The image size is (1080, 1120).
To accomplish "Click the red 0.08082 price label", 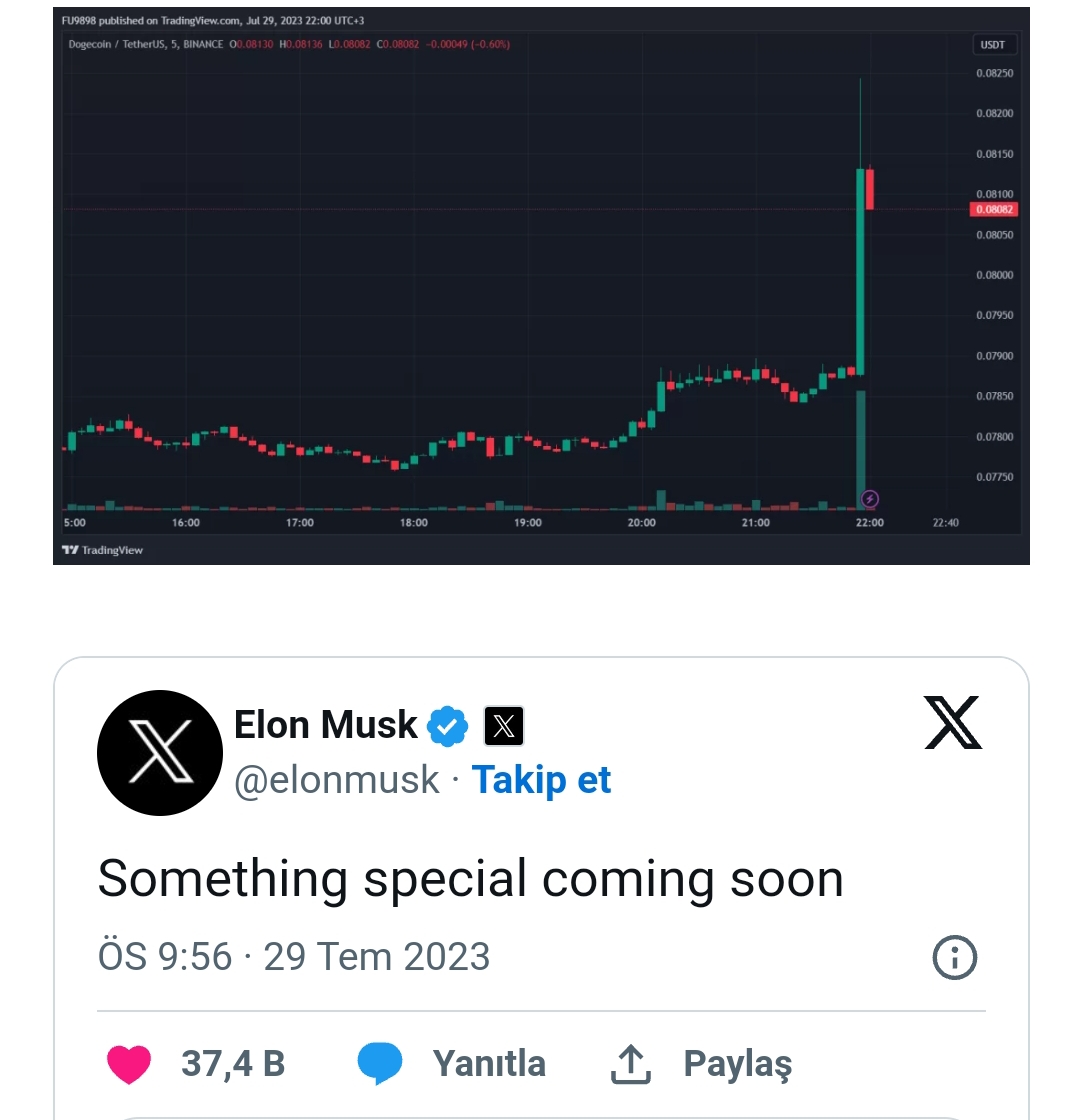I will (x=994, y=209).
